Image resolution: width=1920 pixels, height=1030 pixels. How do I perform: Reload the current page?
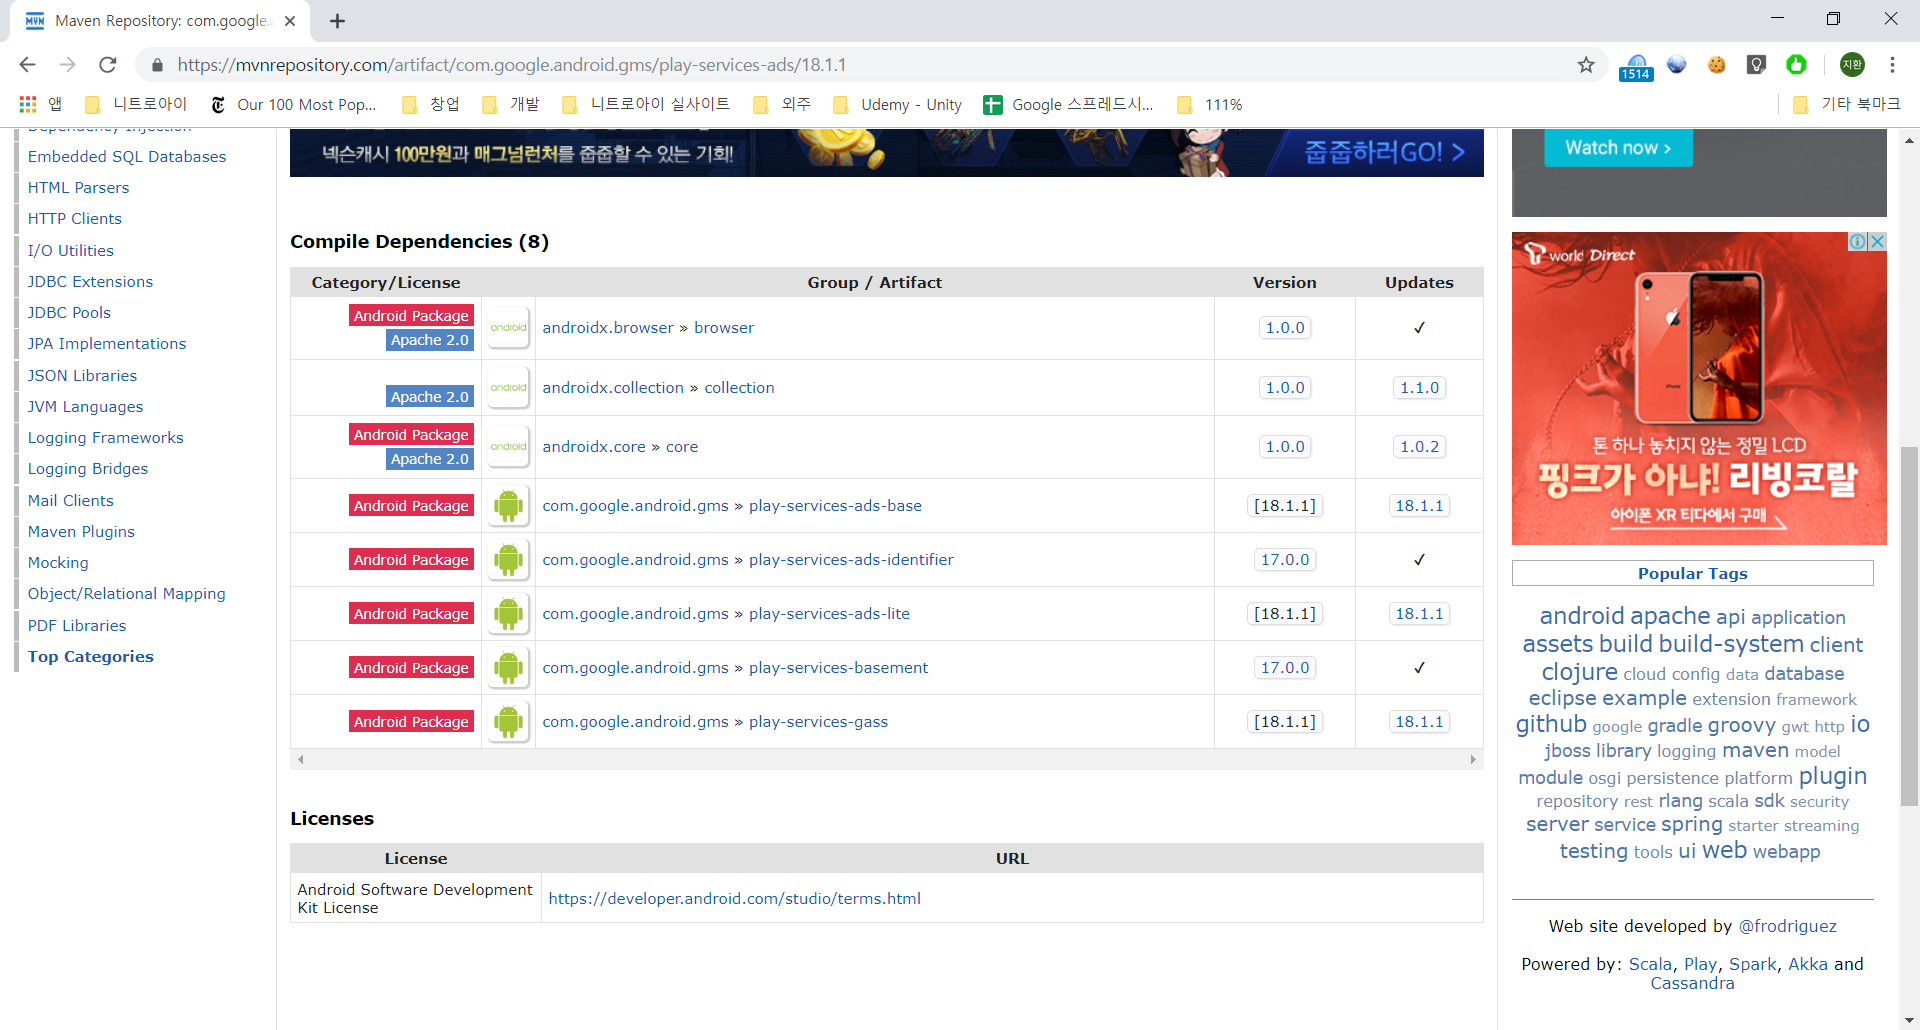(x=107, y=65)
